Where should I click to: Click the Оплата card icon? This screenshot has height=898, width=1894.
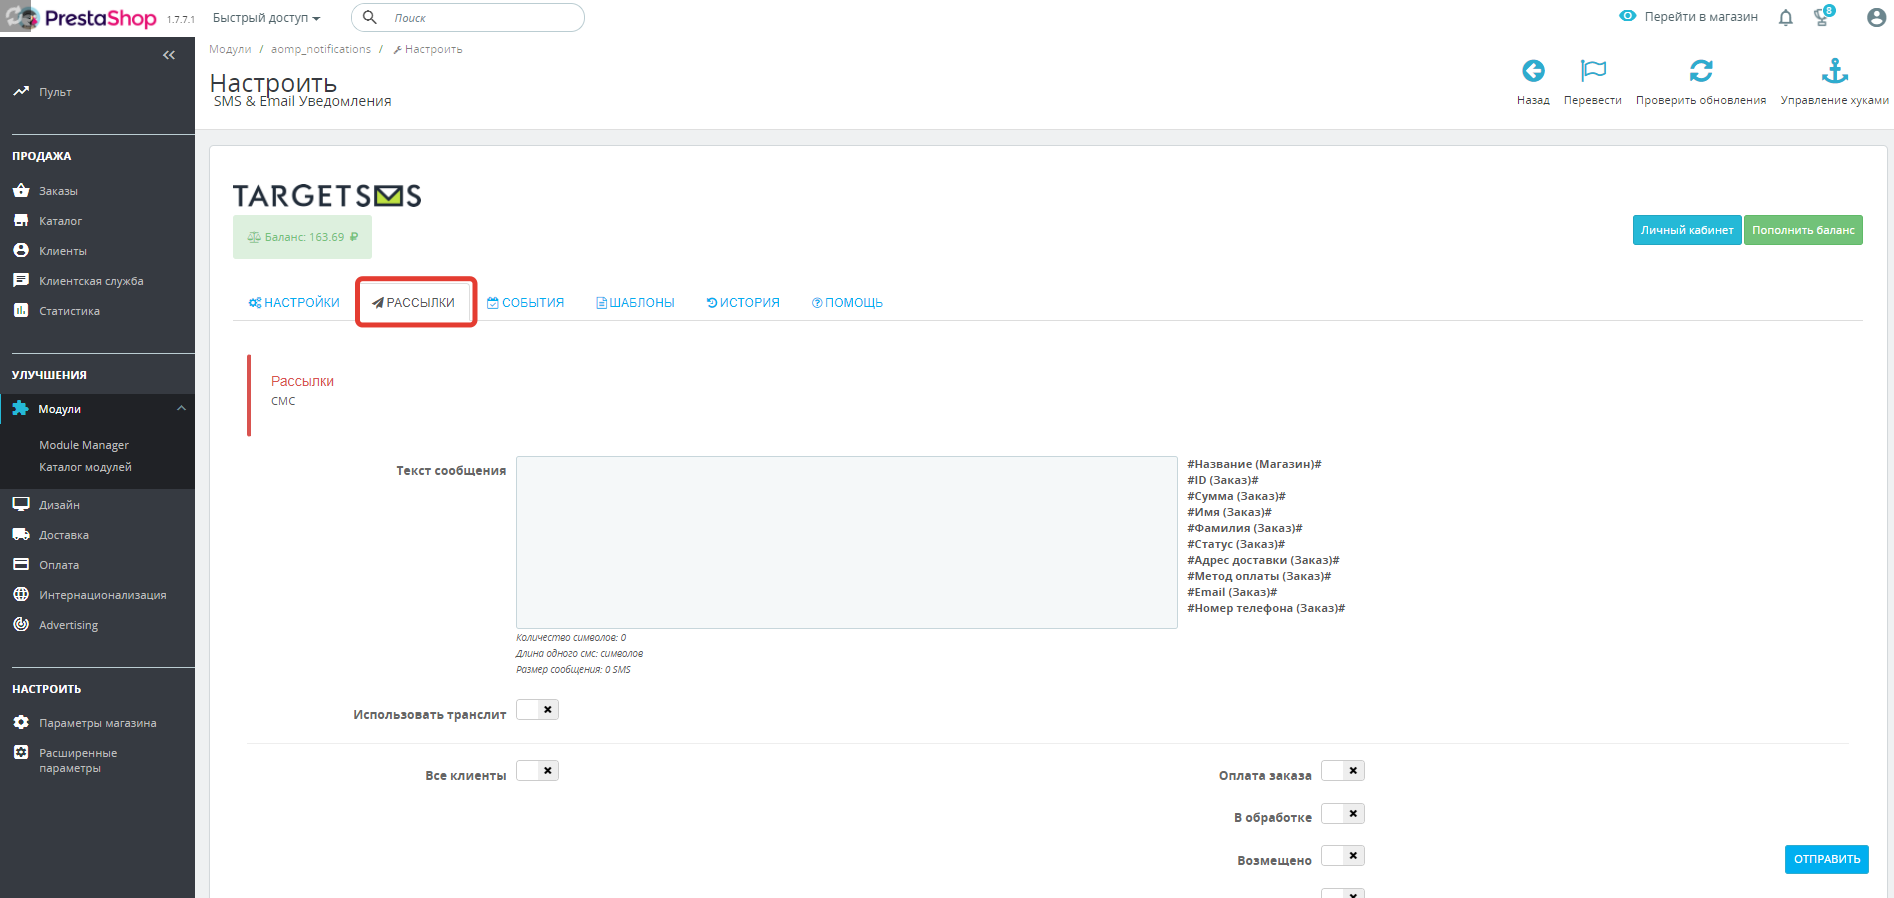click(21, 564)
